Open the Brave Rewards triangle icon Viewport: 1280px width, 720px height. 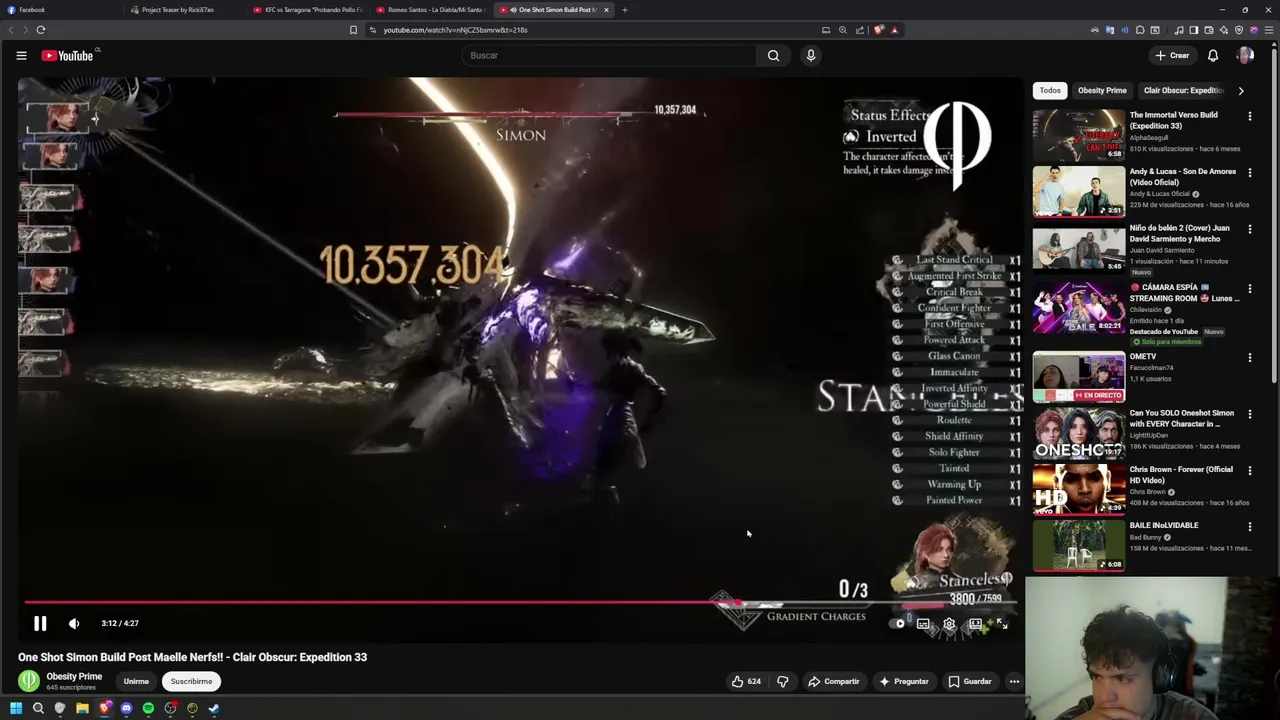(894, 30)
